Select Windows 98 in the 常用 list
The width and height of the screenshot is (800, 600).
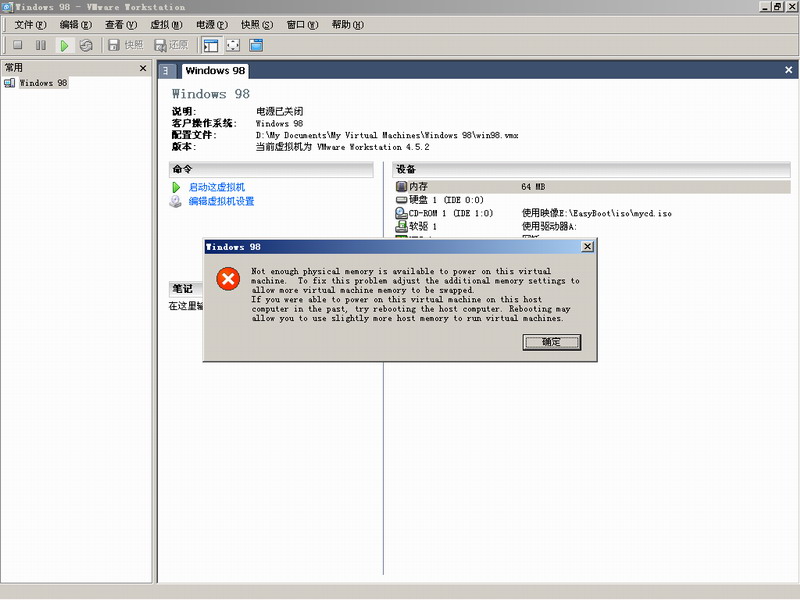tap(43, 83)
